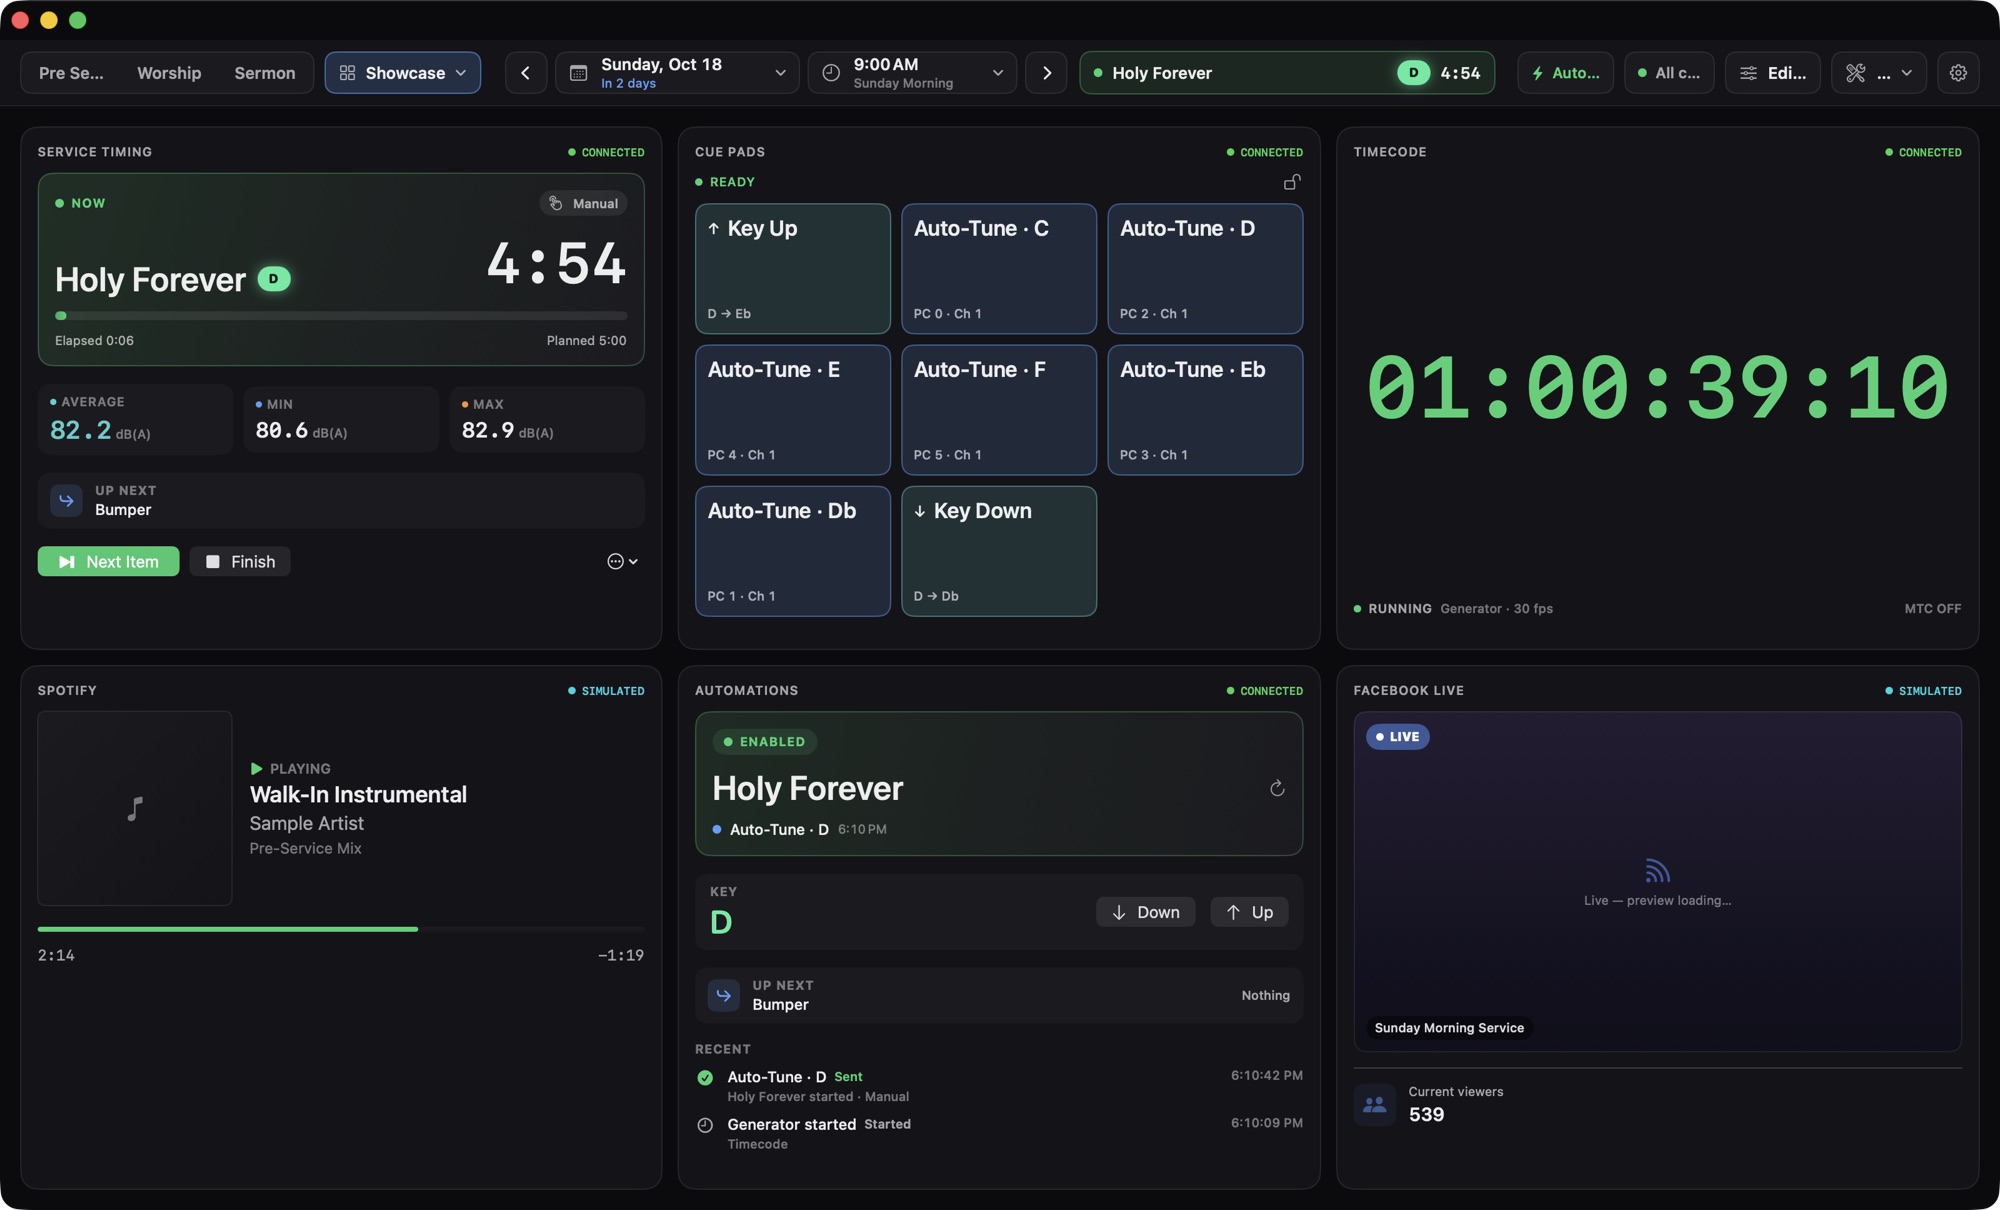Click the Next Item button
This screenshot has width=2000, height=1210.
point(109,561)
